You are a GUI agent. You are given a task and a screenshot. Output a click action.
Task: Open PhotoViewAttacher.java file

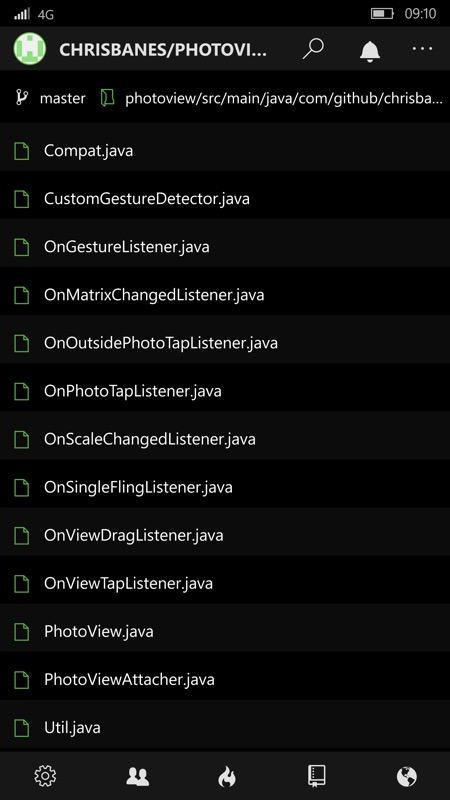click(225, 680)
